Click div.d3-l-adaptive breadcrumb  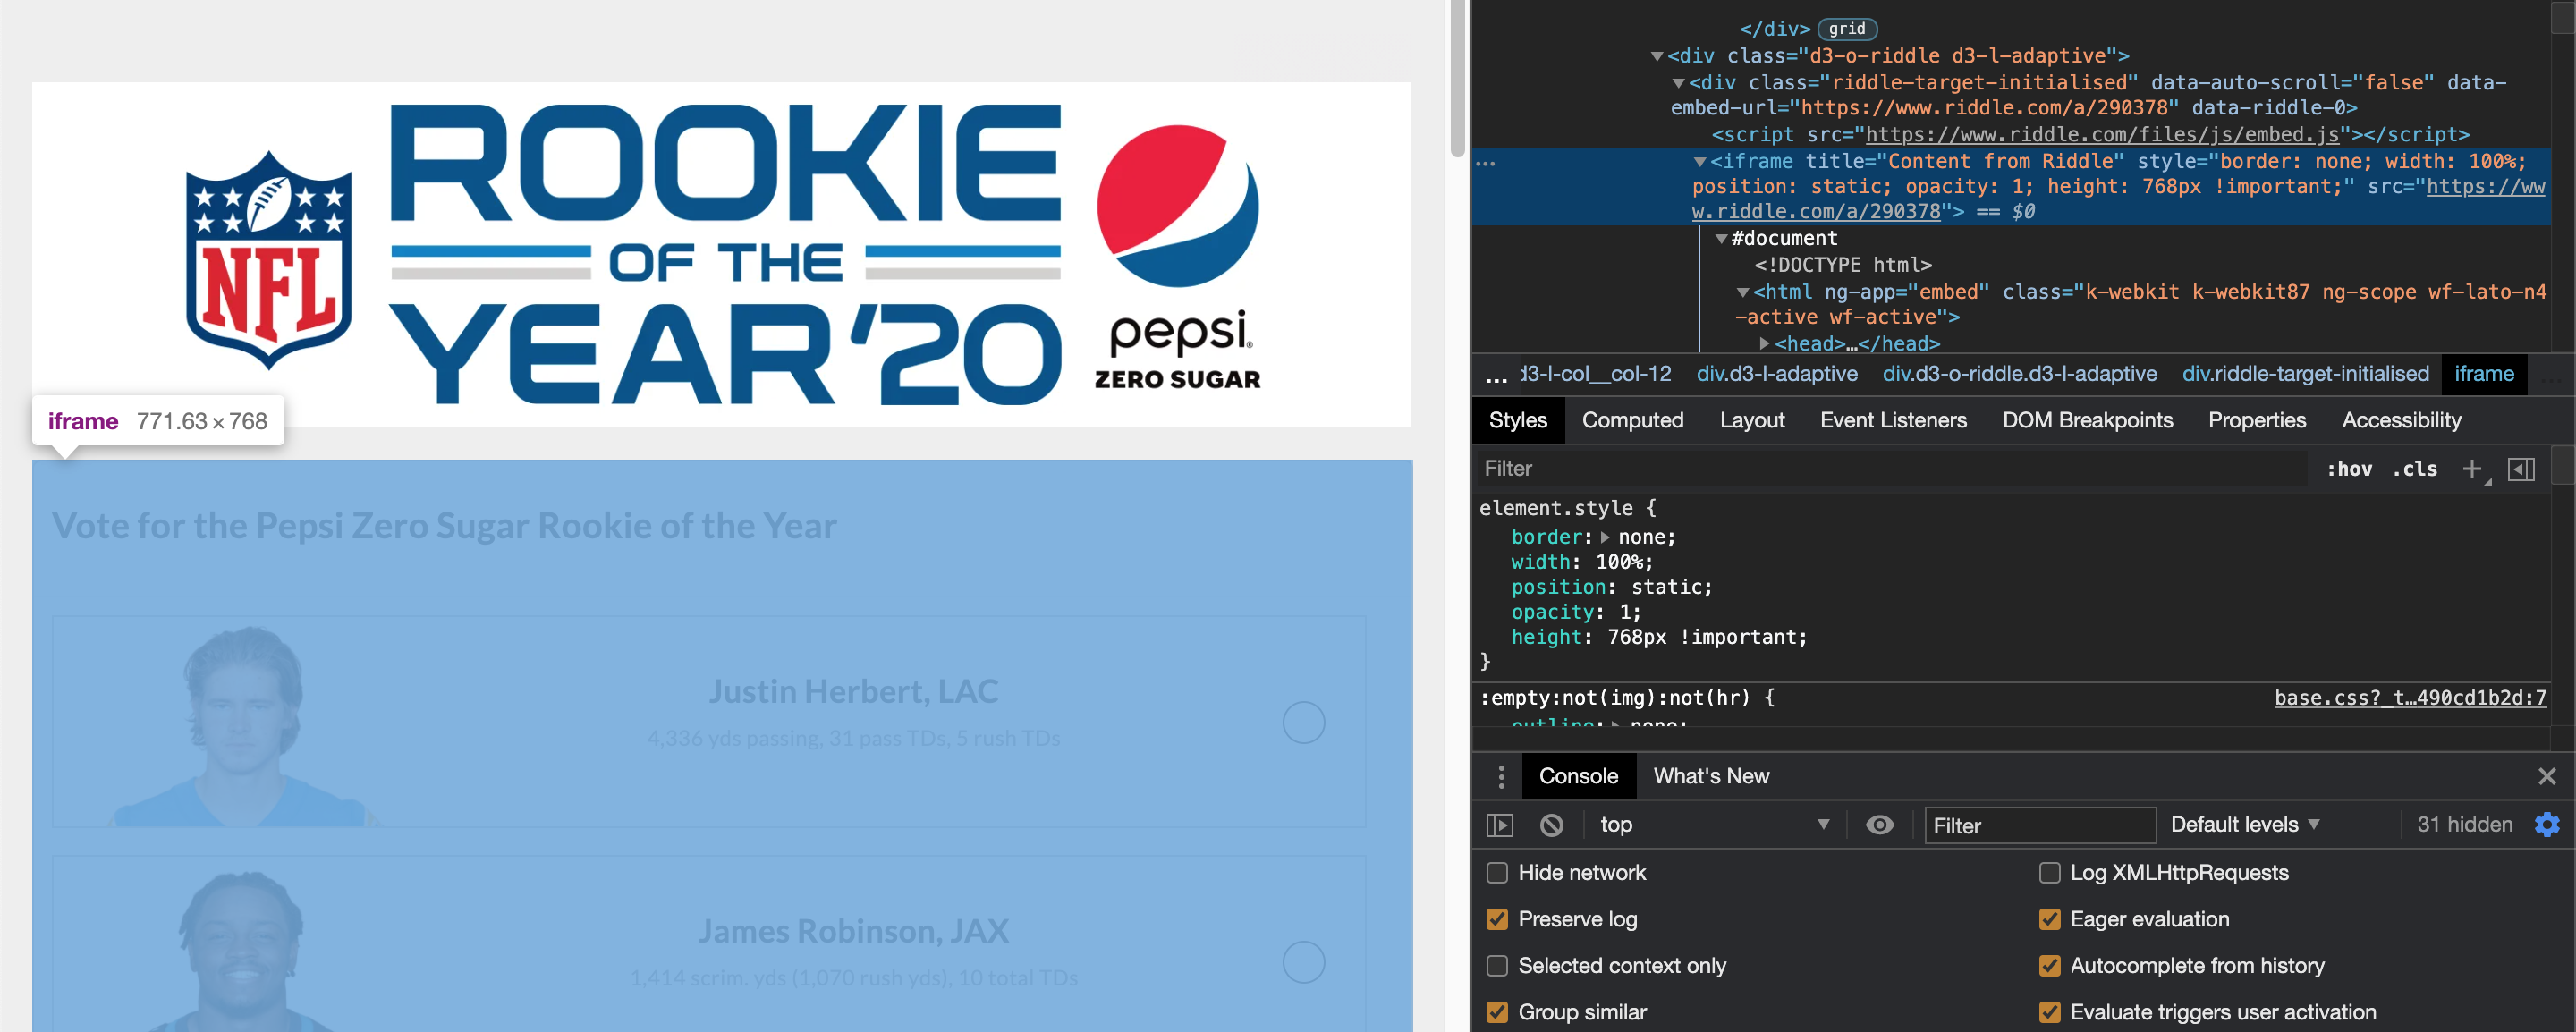[1776, 375]
